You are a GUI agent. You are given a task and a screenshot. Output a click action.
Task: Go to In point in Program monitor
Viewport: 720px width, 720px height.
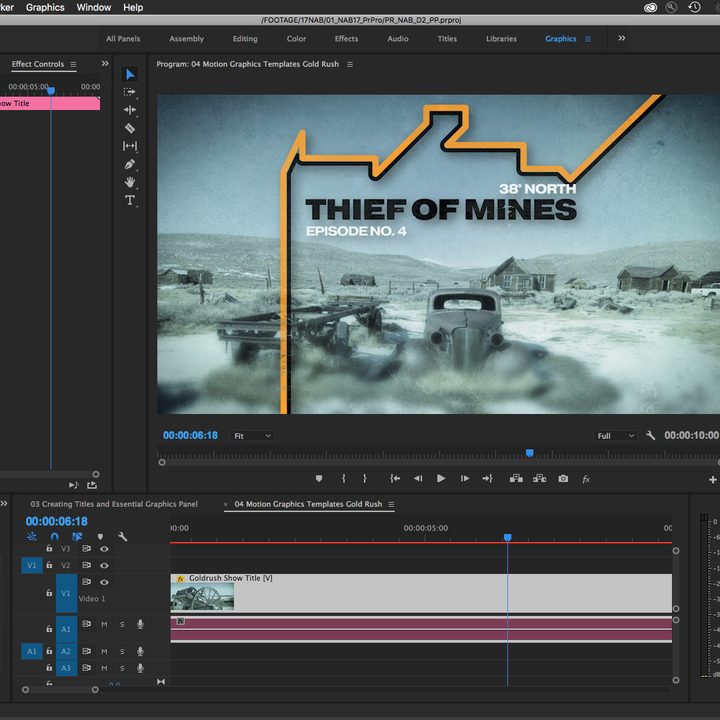pyautogui.click(x=395, y=478)
